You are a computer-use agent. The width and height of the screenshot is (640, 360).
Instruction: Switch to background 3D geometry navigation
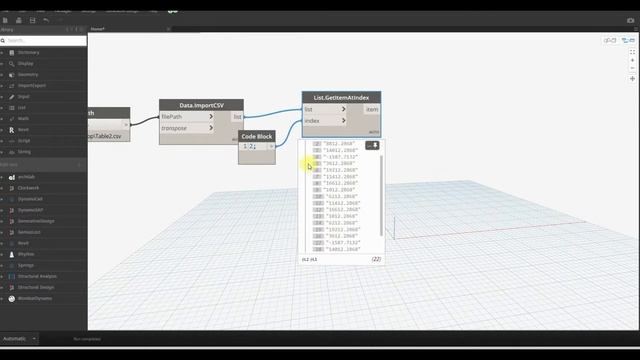[610, 40]
